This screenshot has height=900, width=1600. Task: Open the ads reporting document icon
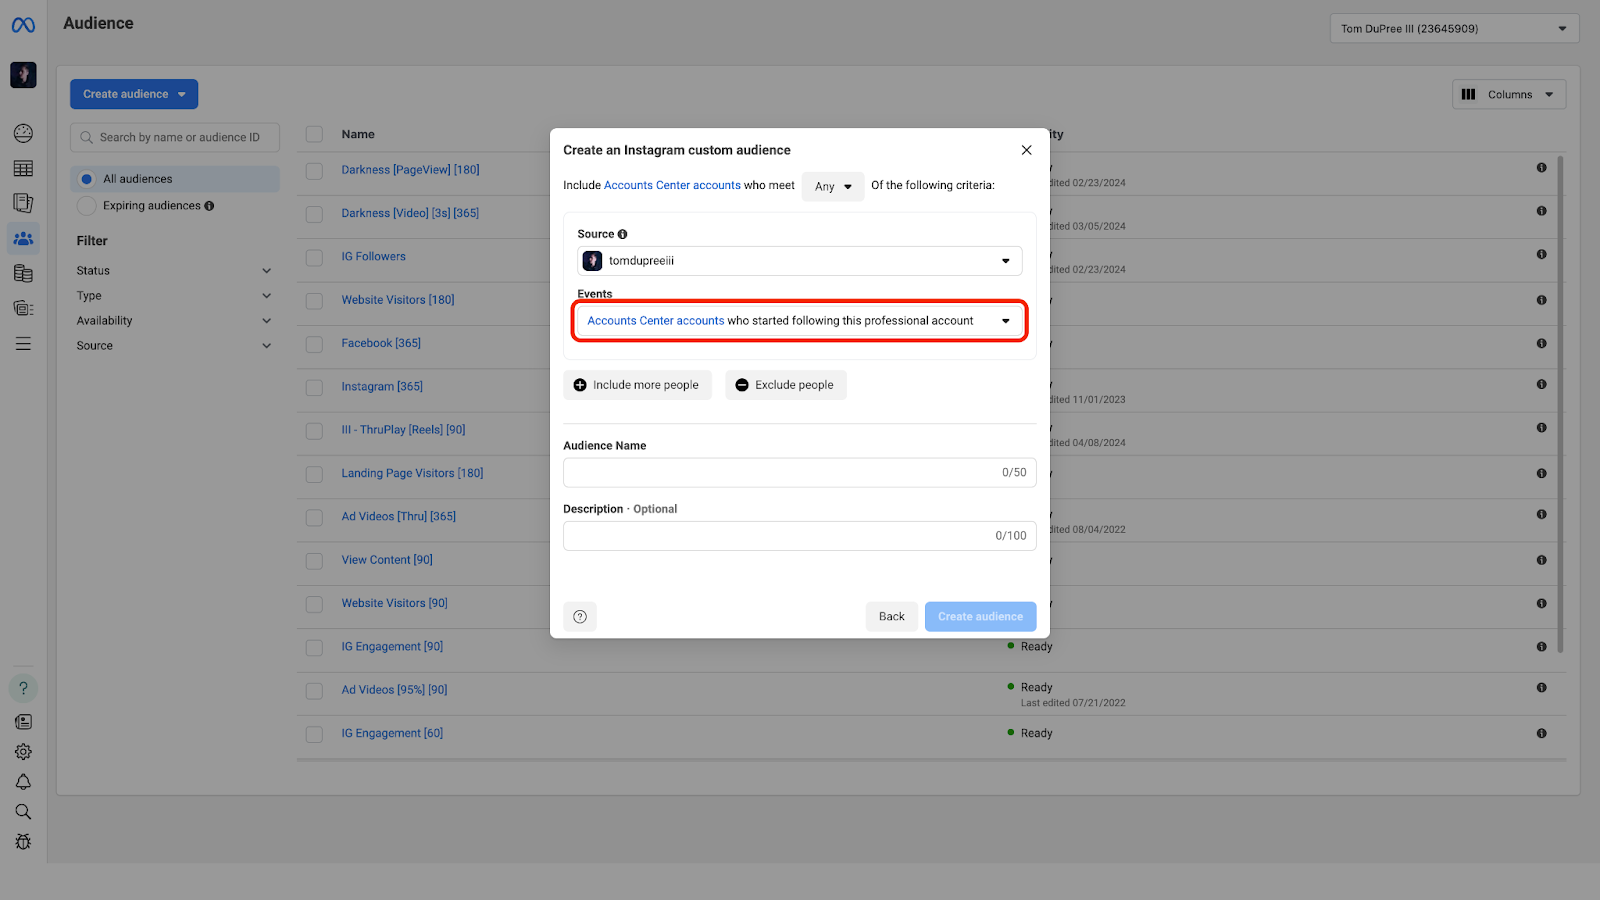[x=23, y=203]
